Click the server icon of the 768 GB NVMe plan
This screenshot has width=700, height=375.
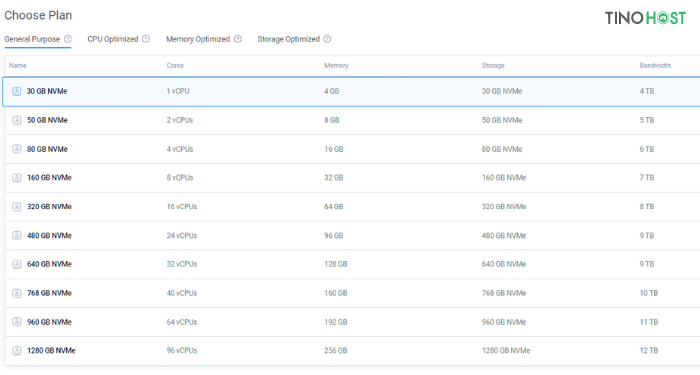tap(17, 293)
